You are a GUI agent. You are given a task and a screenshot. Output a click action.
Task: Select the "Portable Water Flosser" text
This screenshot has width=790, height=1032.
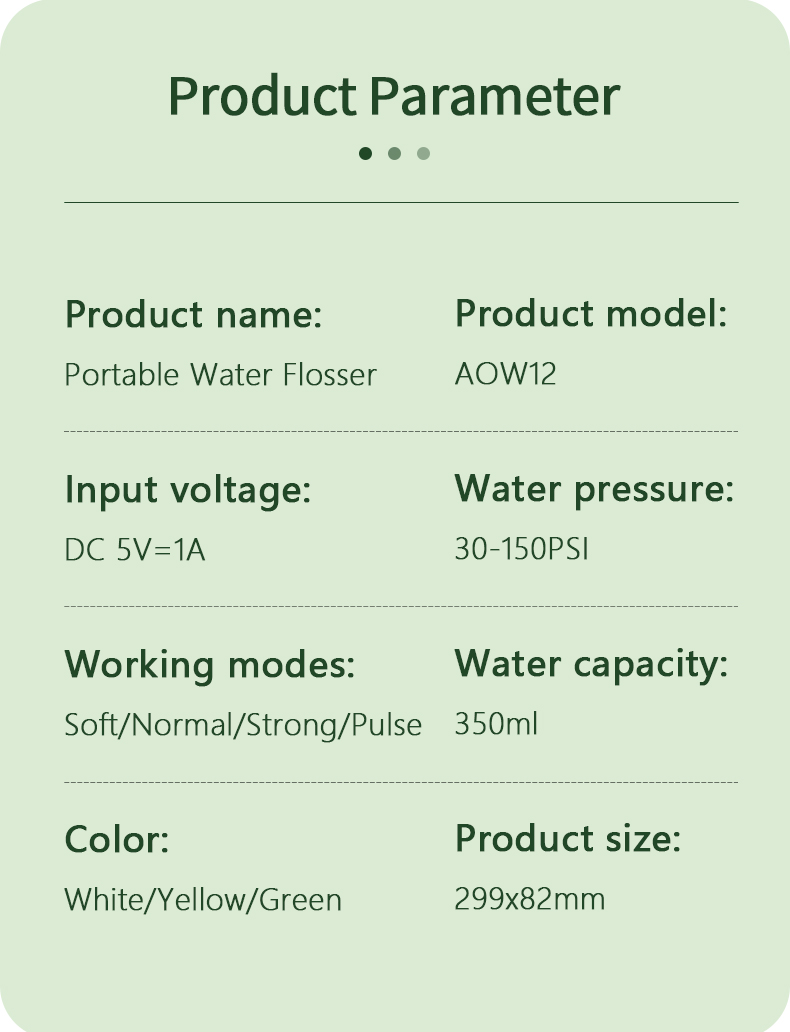(x=220, y=375)
